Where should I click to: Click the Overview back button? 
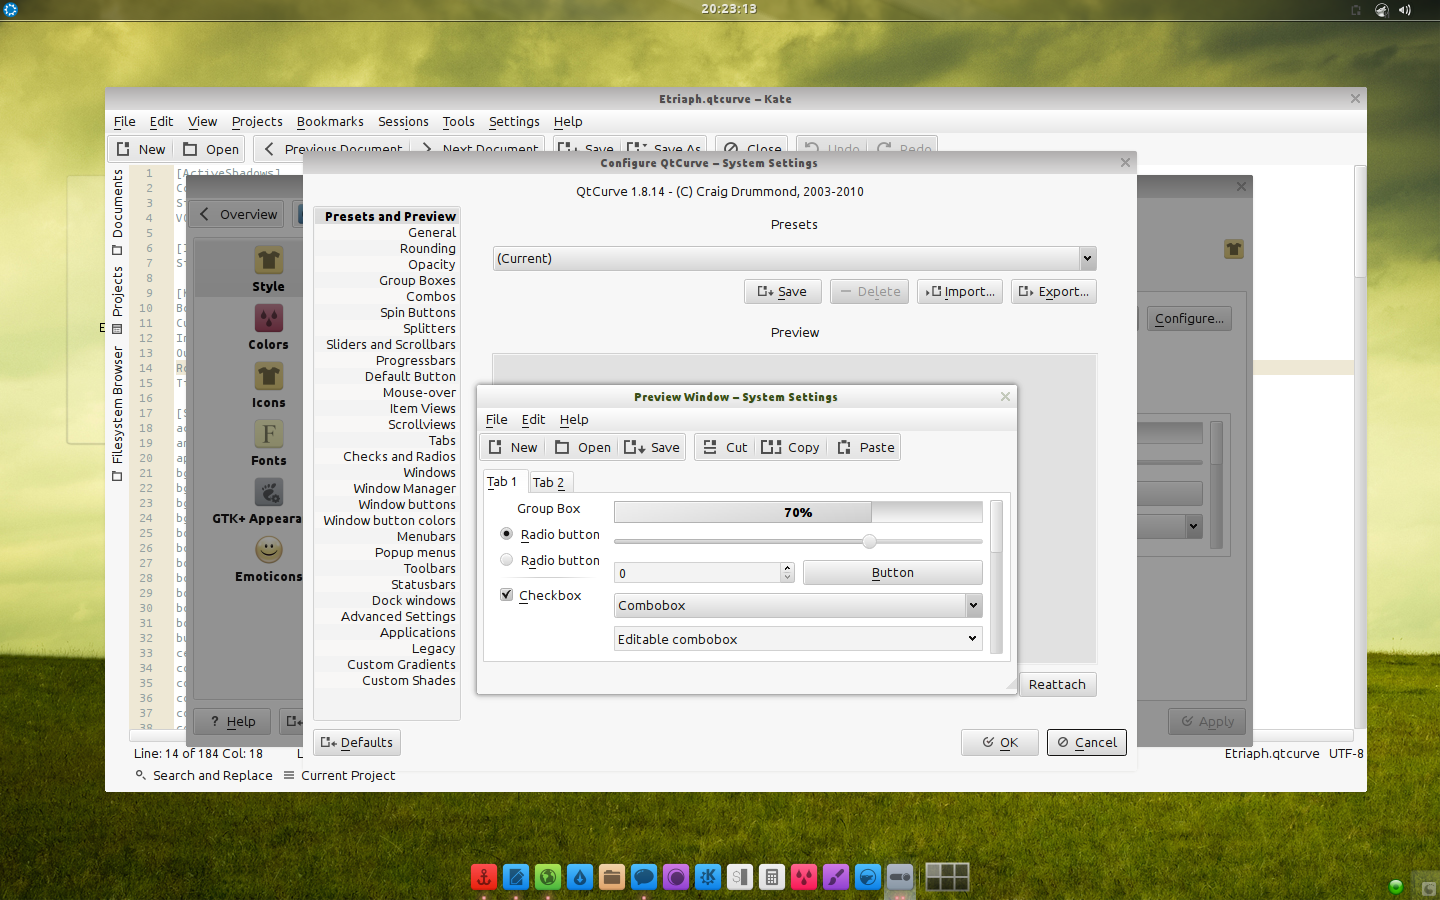pos(239,214)
